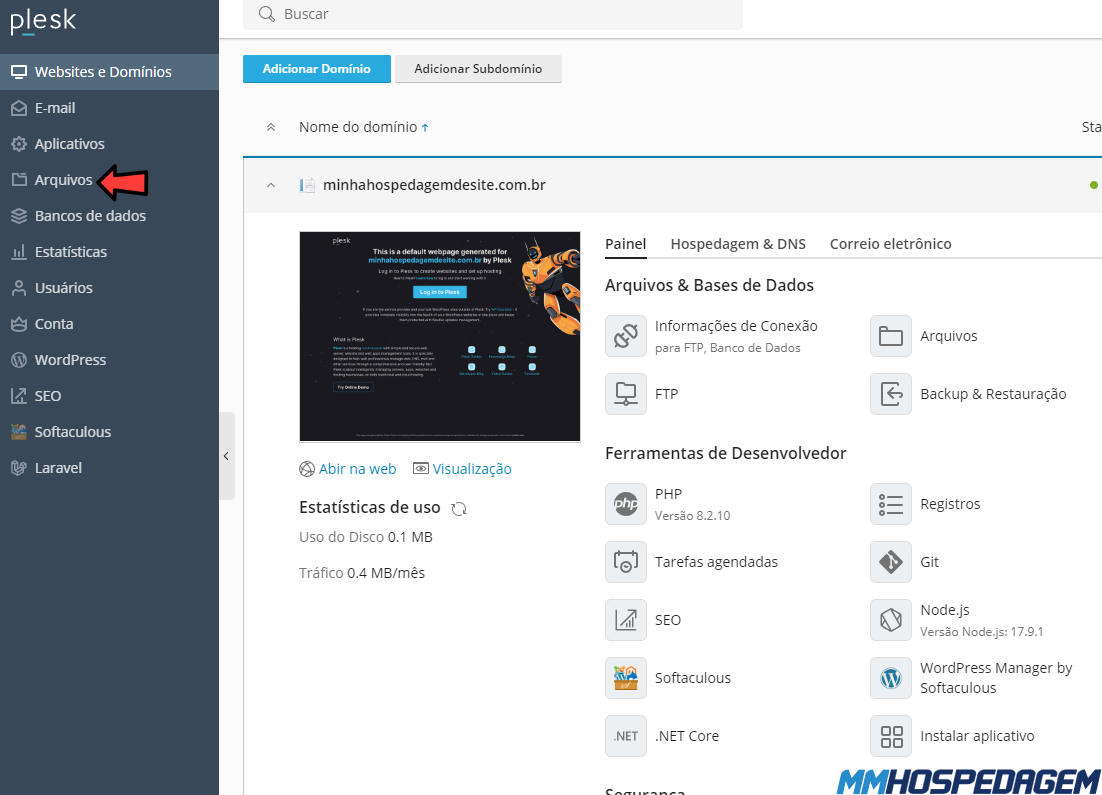The width and height of the screenshot is (1102, 795).
Task: Click the Buscar search field
Action: (x=493, y=14)
